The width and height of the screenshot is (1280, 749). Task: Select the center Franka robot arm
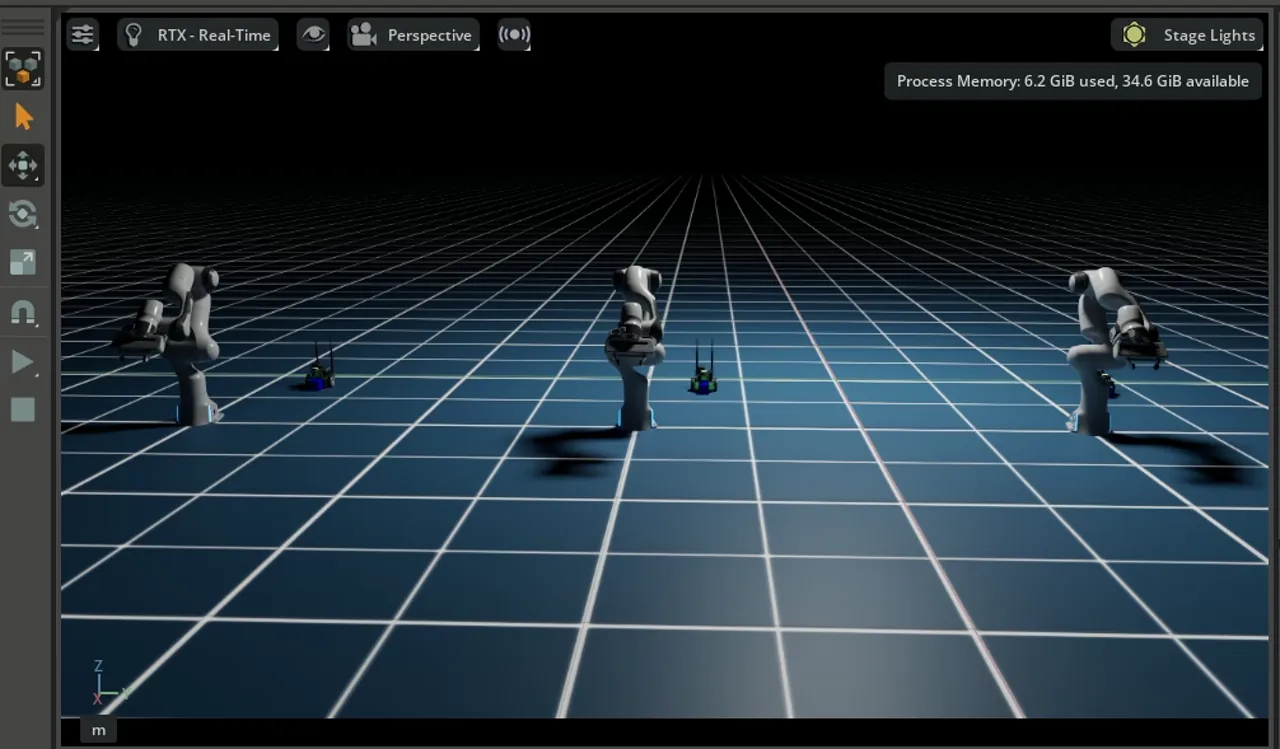[x=634, y=345]
